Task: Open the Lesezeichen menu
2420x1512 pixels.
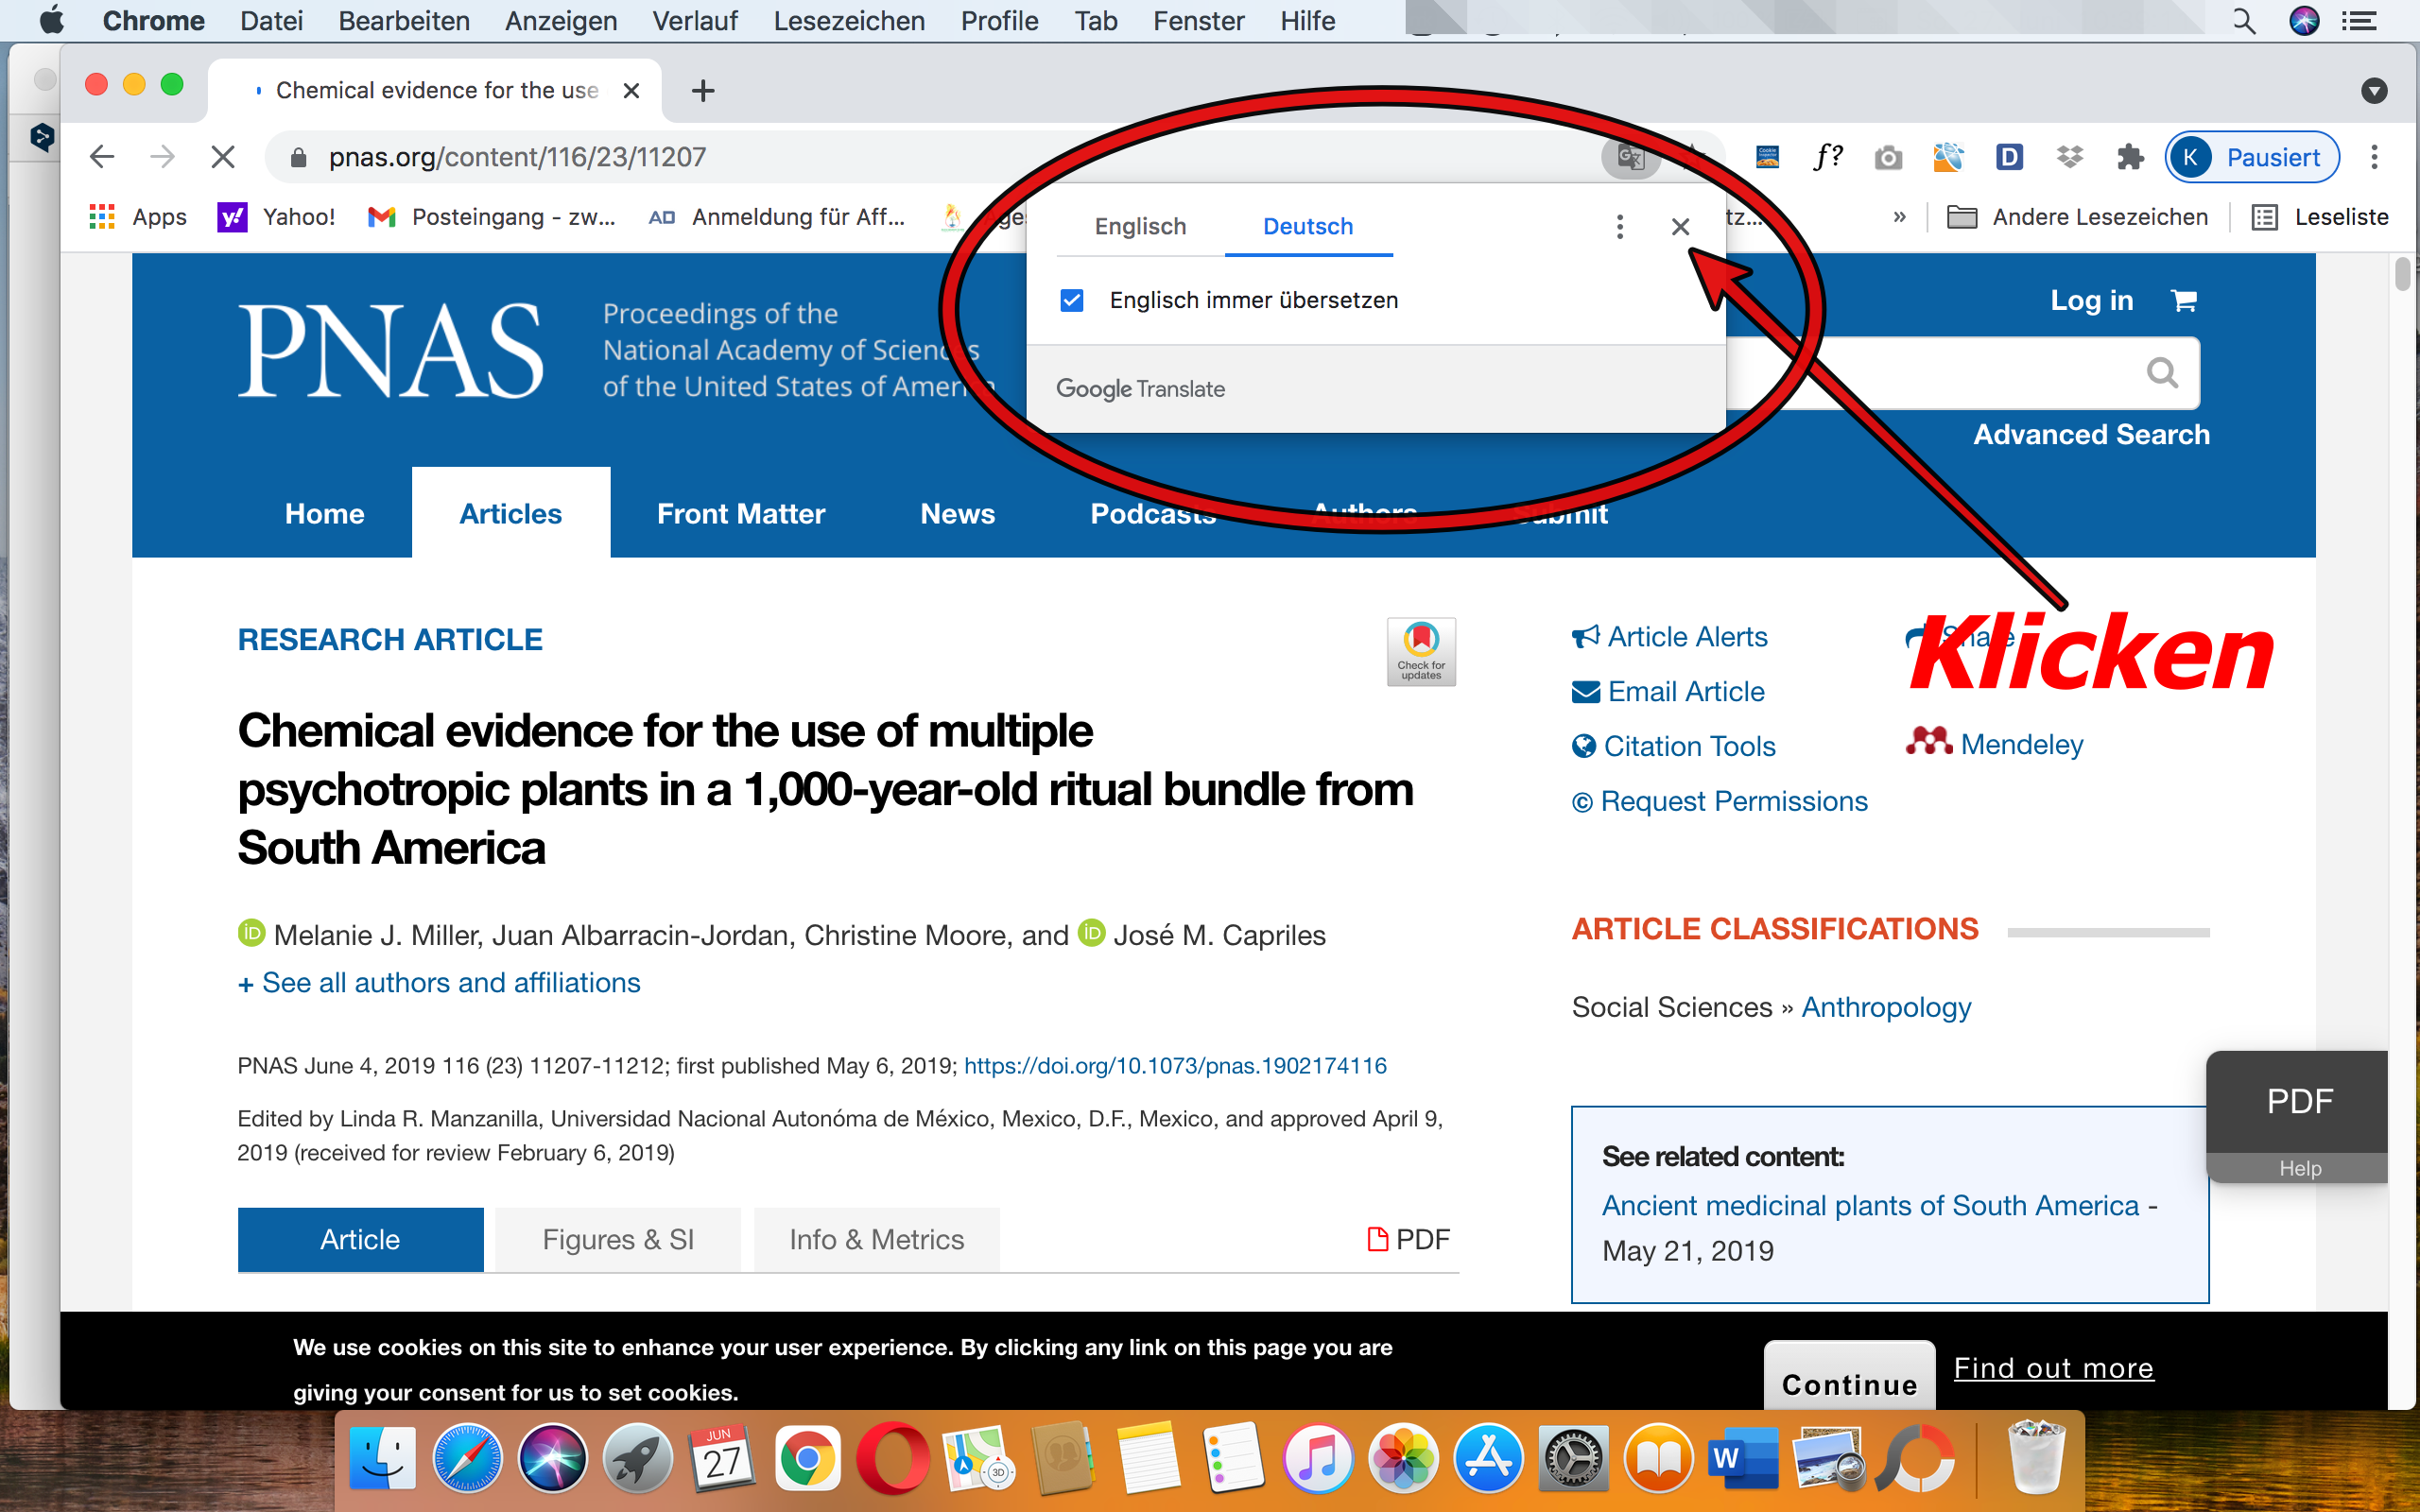Action: coord(848,21)
